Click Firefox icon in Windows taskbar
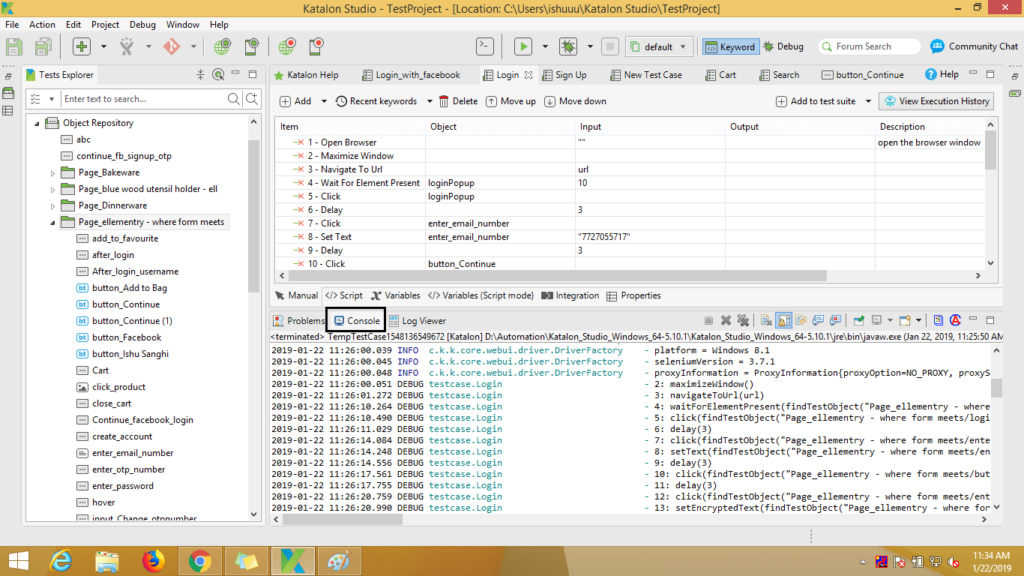 [x=153, y=560]
